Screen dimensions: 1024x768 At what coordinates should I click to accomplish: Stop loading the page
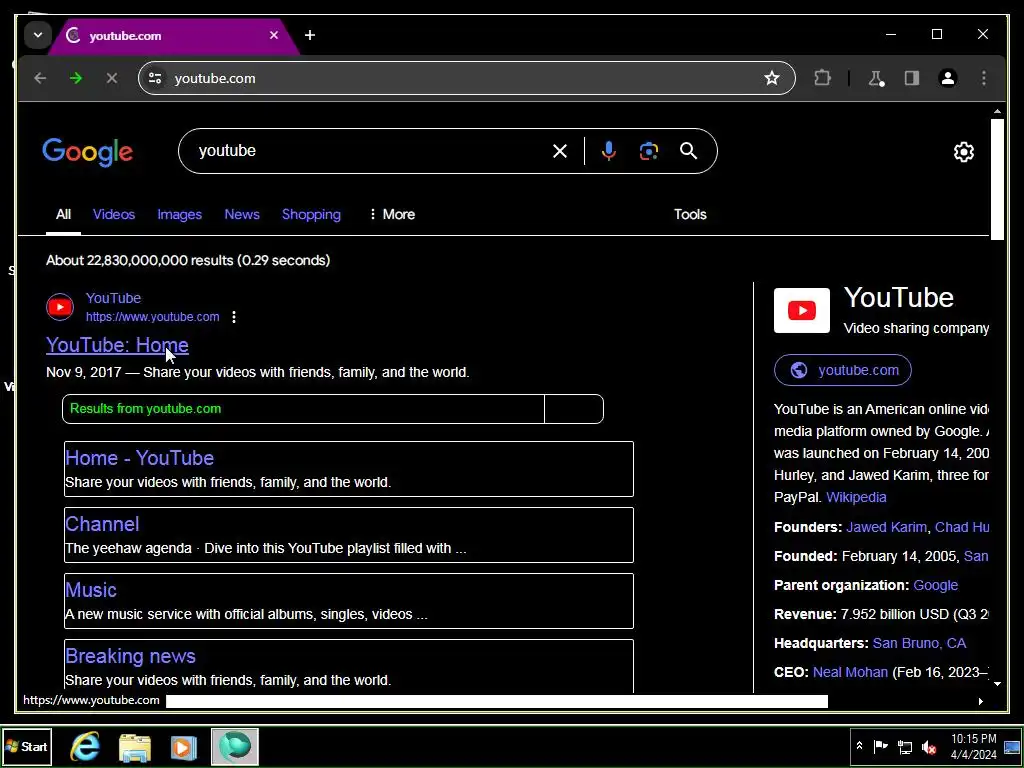pyautogui.click(x=112, y=78)
